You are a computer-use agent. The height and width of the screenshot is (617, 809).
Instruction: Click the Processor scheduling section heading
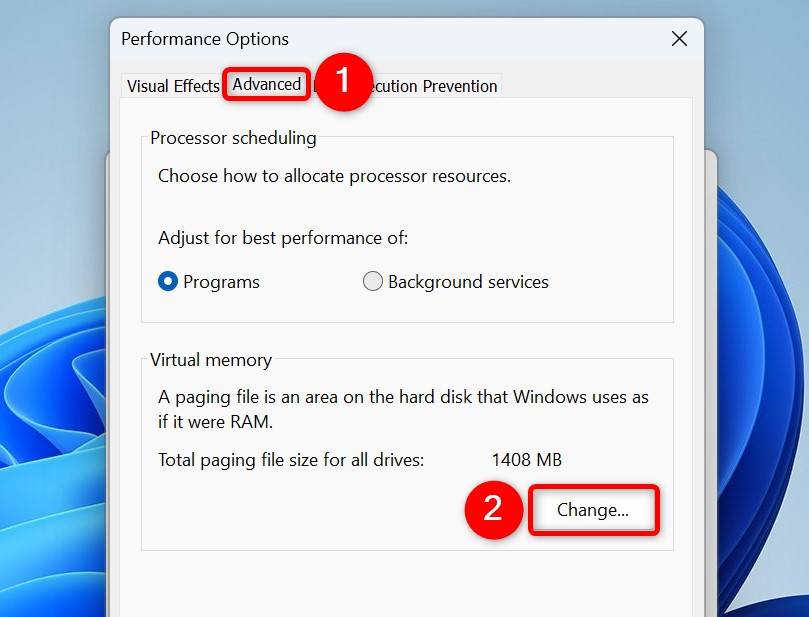[x=232, y=138]
